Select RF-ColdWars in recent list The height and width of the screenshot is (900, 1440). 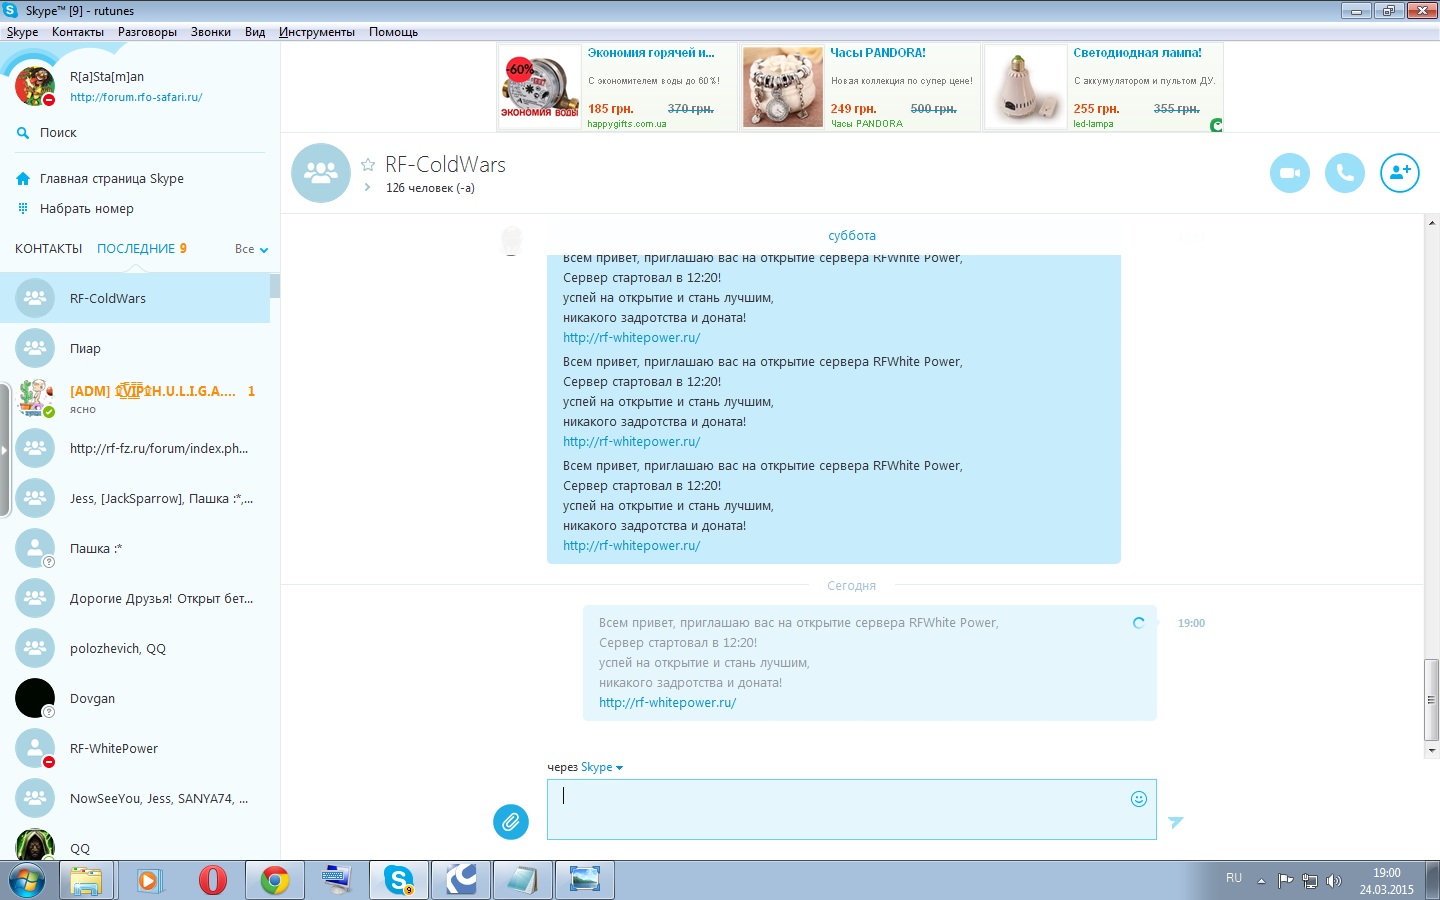point(135,298)
